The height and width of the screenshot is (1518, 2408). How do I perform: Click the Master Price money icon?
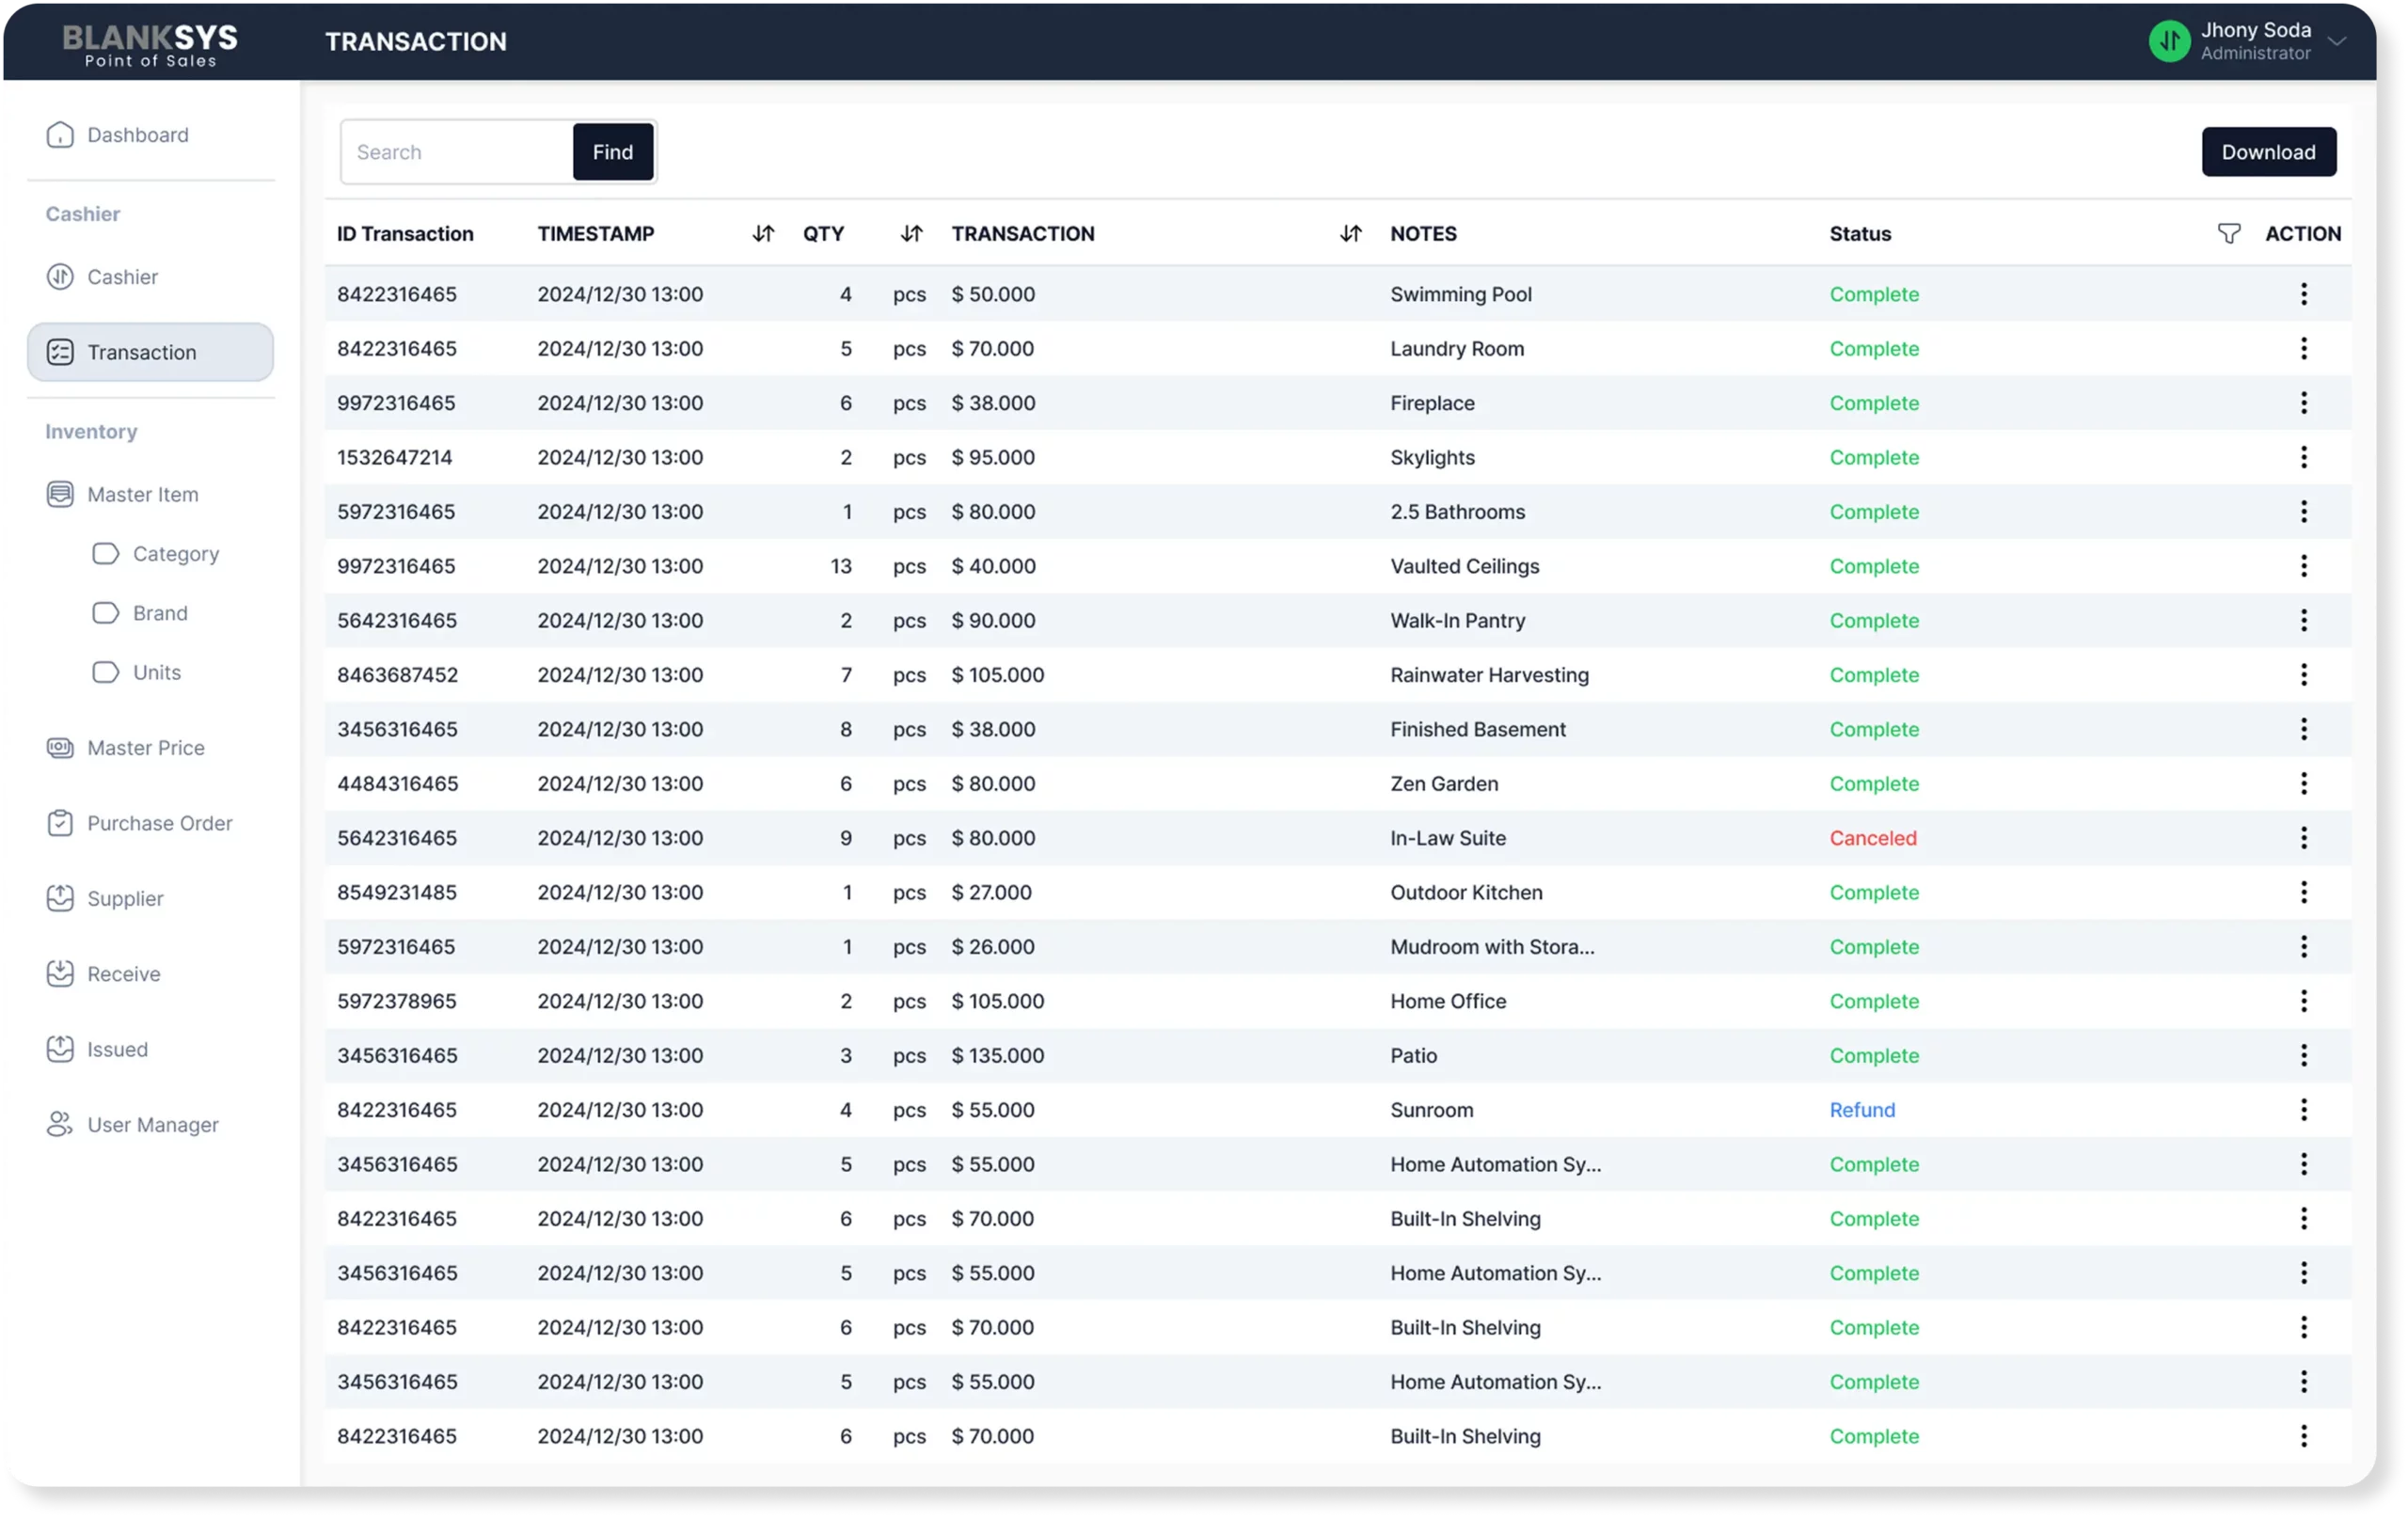(60, 748)
